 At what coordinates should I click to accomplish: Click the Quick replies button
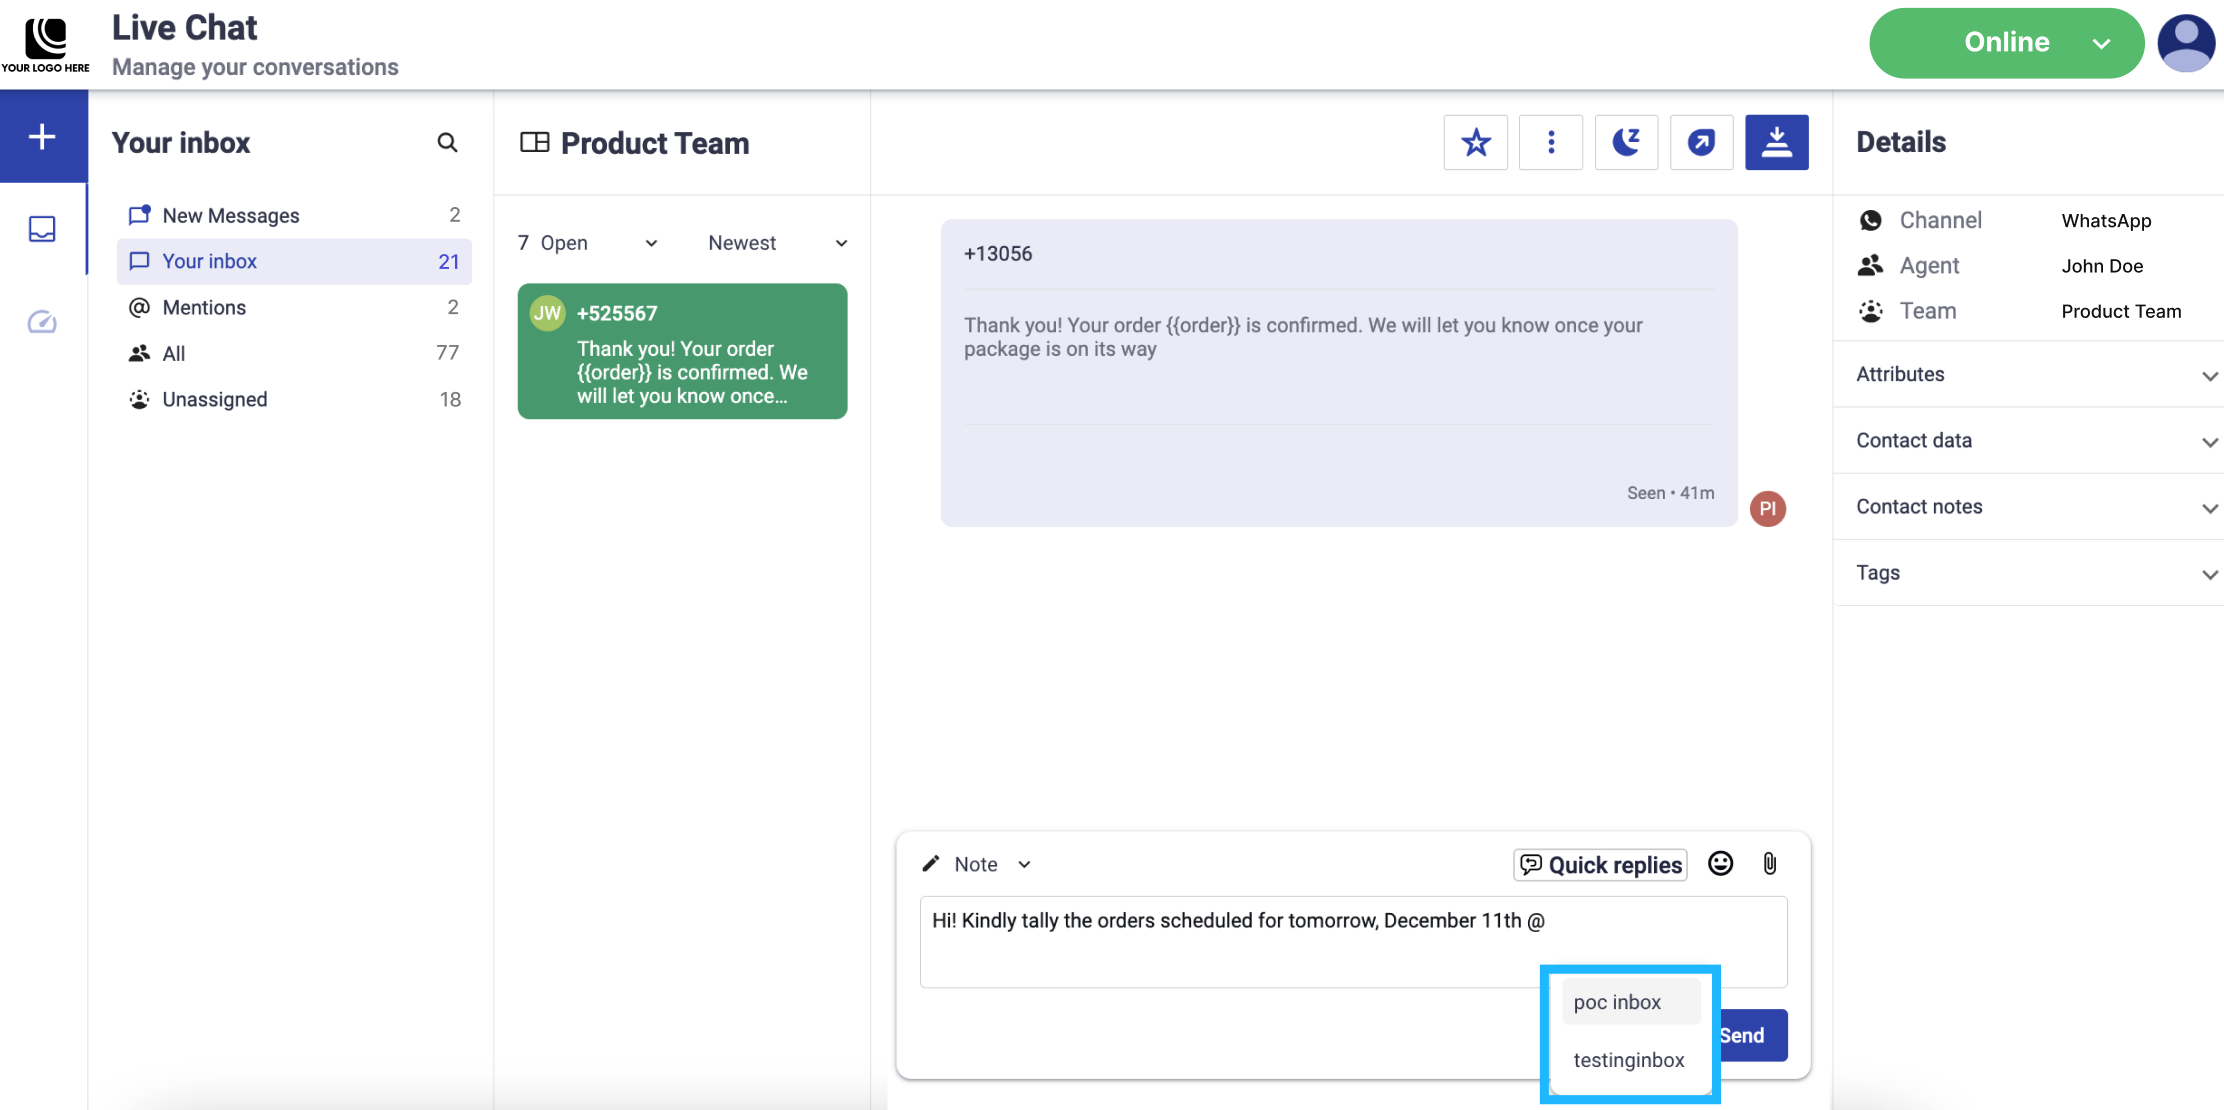(x=1600, y=865)
